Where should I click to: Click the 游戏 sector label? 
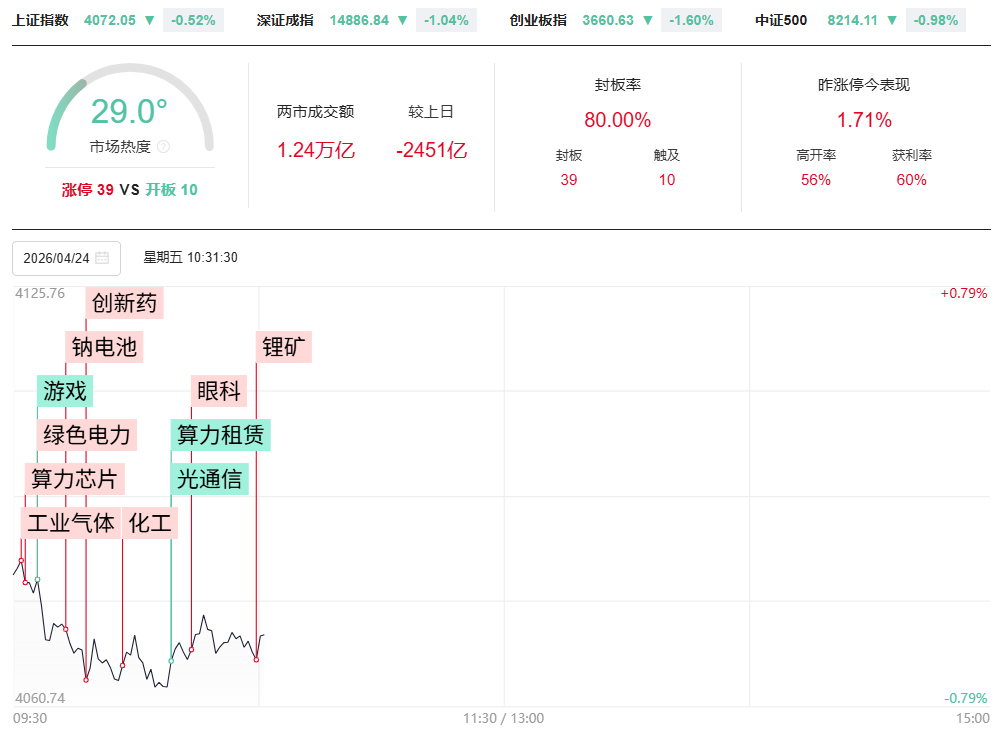pyautogui.click(x=64, y=391)
